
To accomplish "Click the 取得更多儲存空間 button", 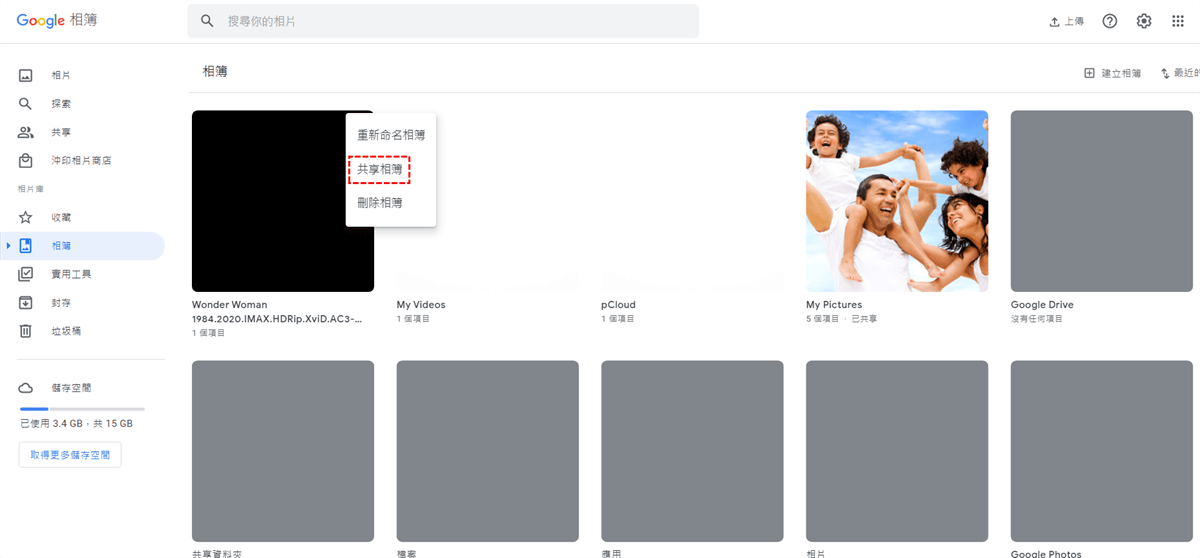I will (70, 455).
